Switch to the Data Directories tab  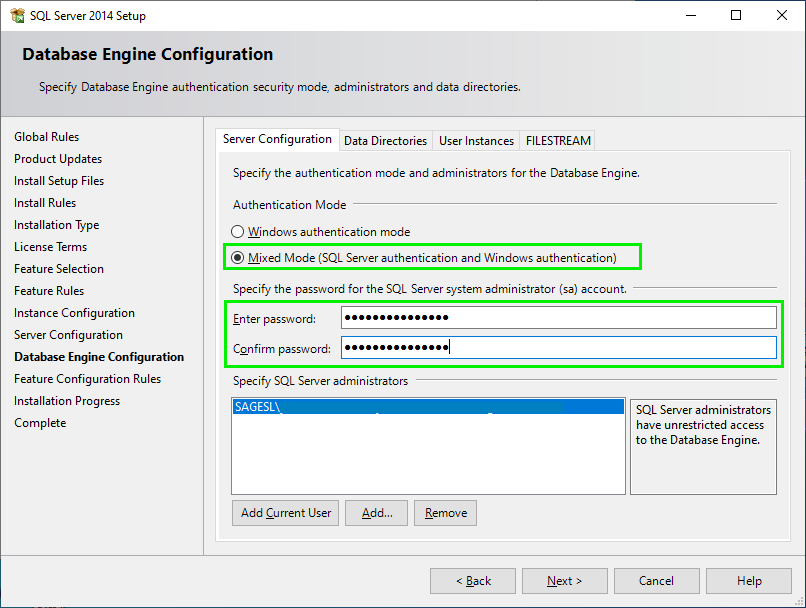point(385,140)
